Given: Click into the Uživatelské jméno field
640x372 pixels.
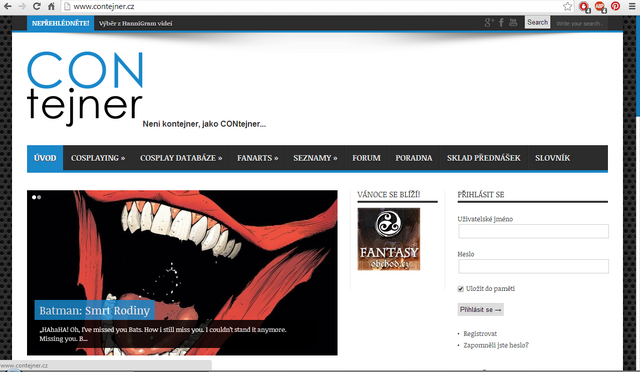Looking at the screenshot, I should click(533, 231).
